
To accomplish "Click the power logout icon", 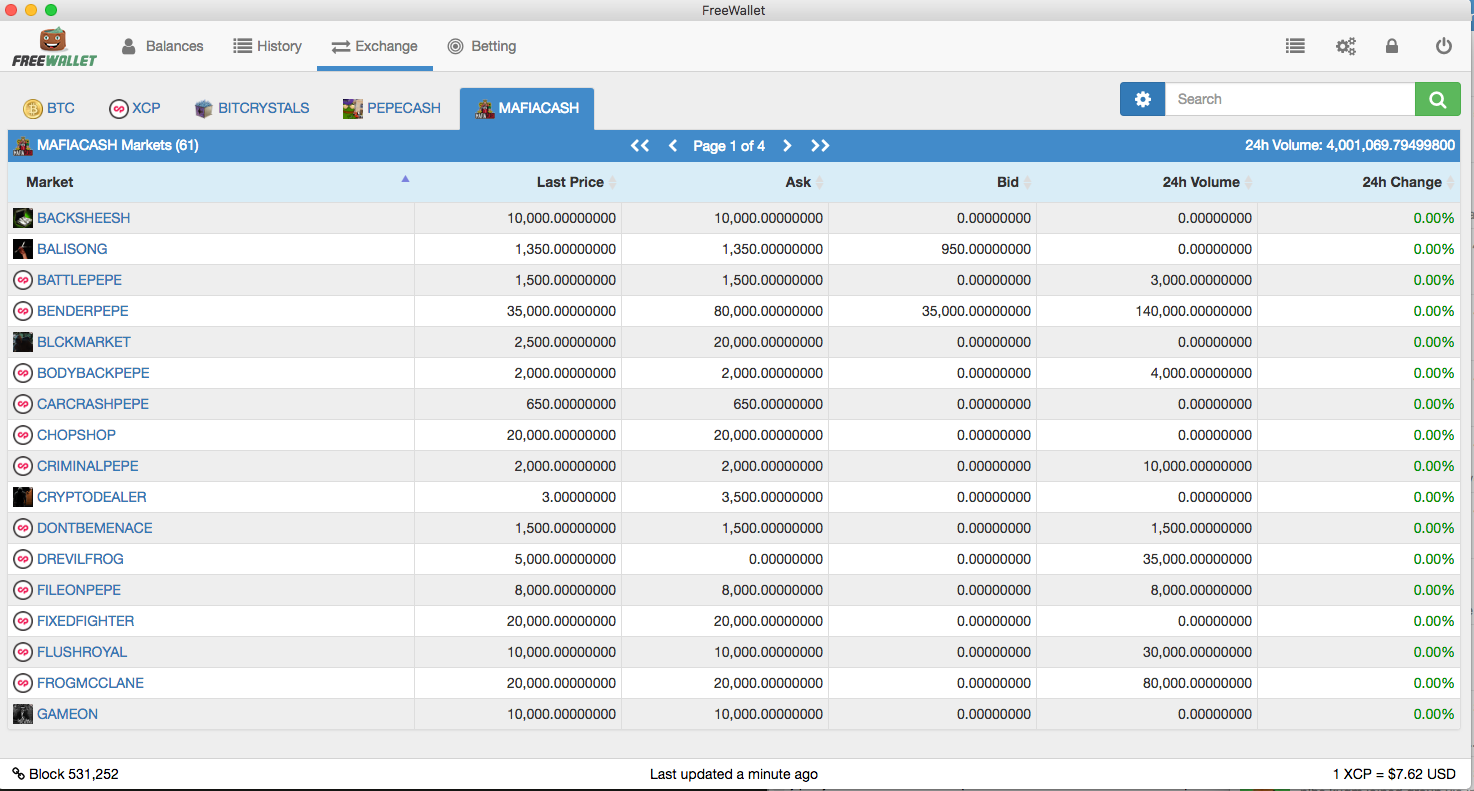I will pyautogui.click(x=1443, y=46).
